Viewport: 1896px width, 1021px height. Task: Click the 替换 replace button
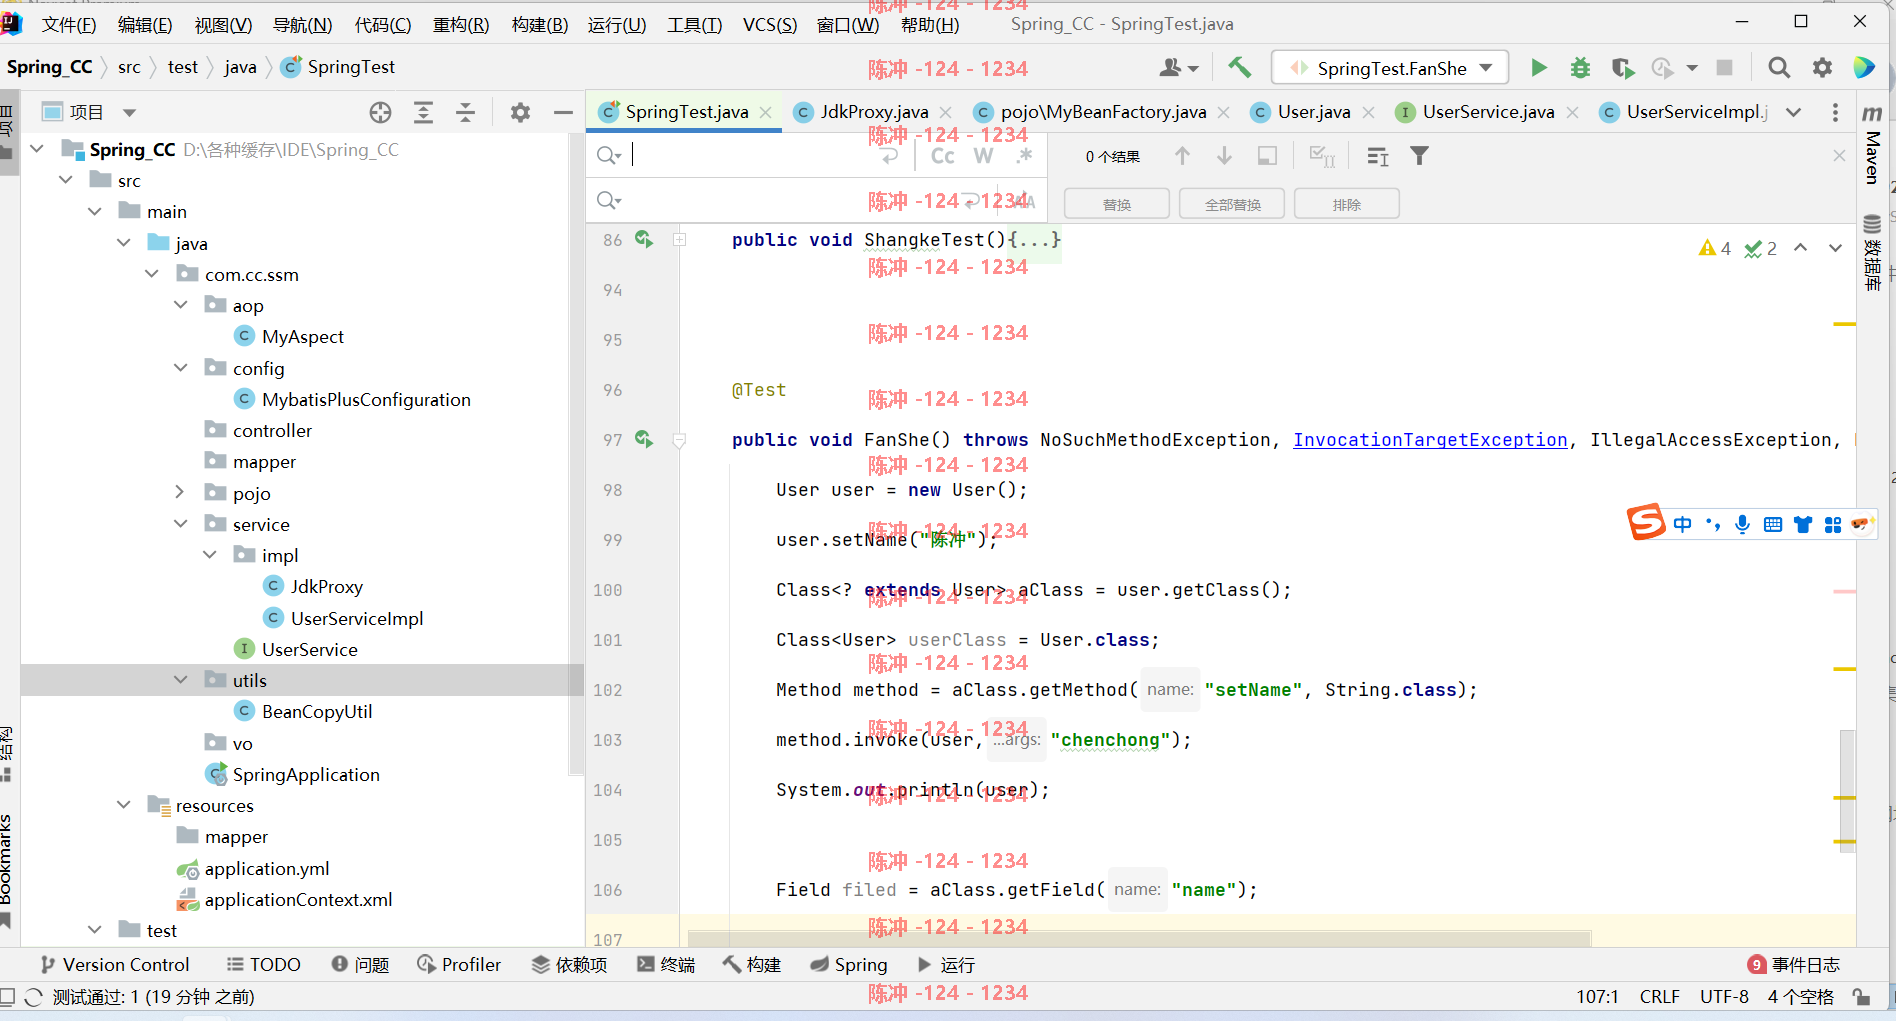coord(1117,204)
